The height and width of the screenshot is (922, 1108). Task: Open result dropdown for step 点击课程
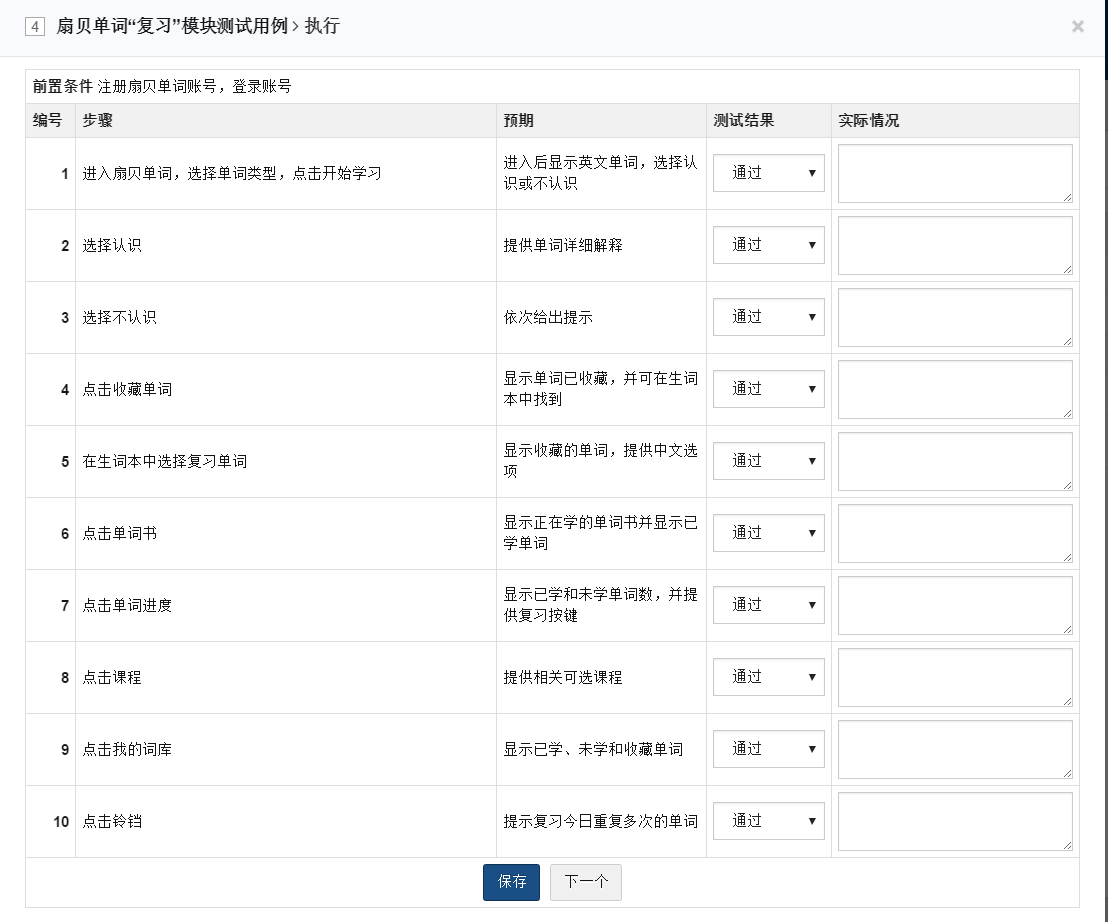pos(769,678)
